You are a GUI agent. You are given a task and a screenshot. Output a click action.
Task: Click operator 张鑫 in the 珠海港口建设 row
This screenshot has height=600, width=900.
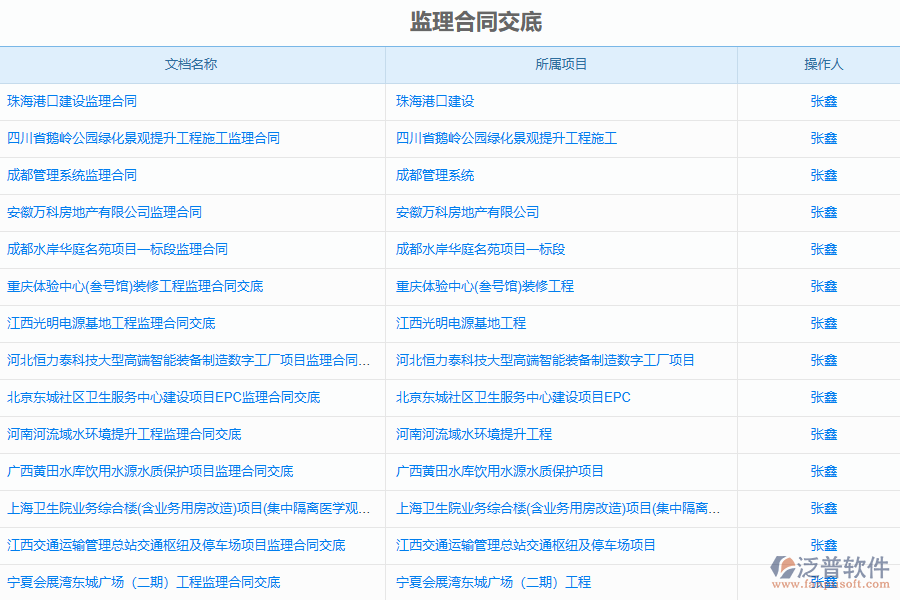[x=823, y=101]
